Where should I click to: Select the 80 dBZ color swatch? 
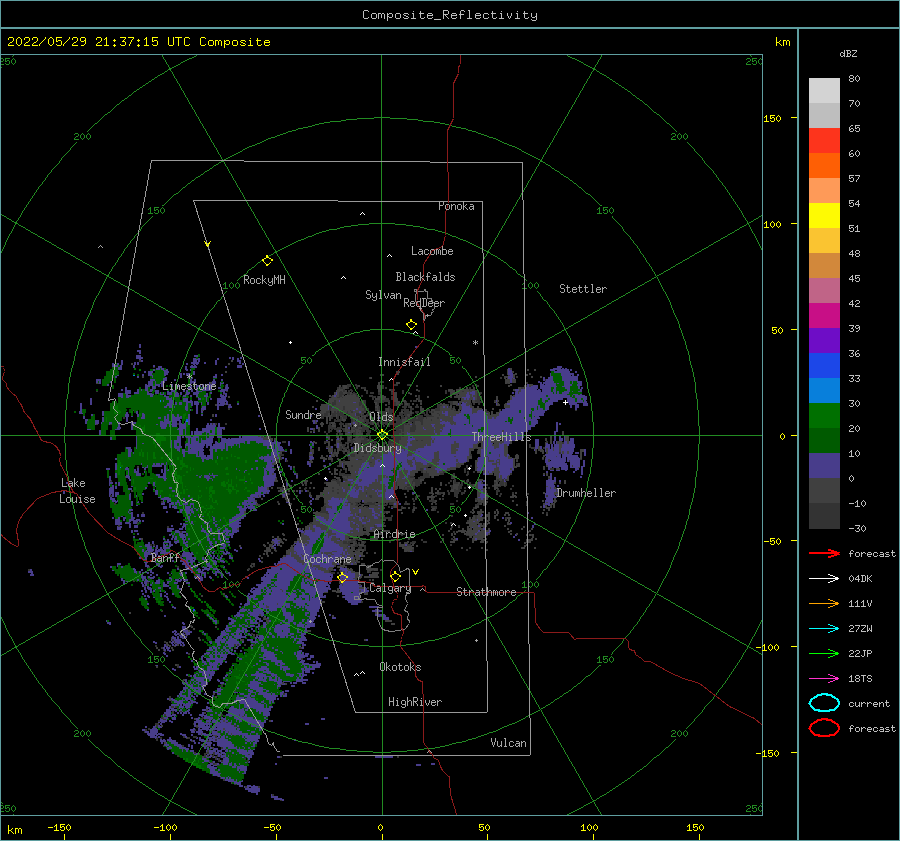pyautogui.click(x=824, y=91)
